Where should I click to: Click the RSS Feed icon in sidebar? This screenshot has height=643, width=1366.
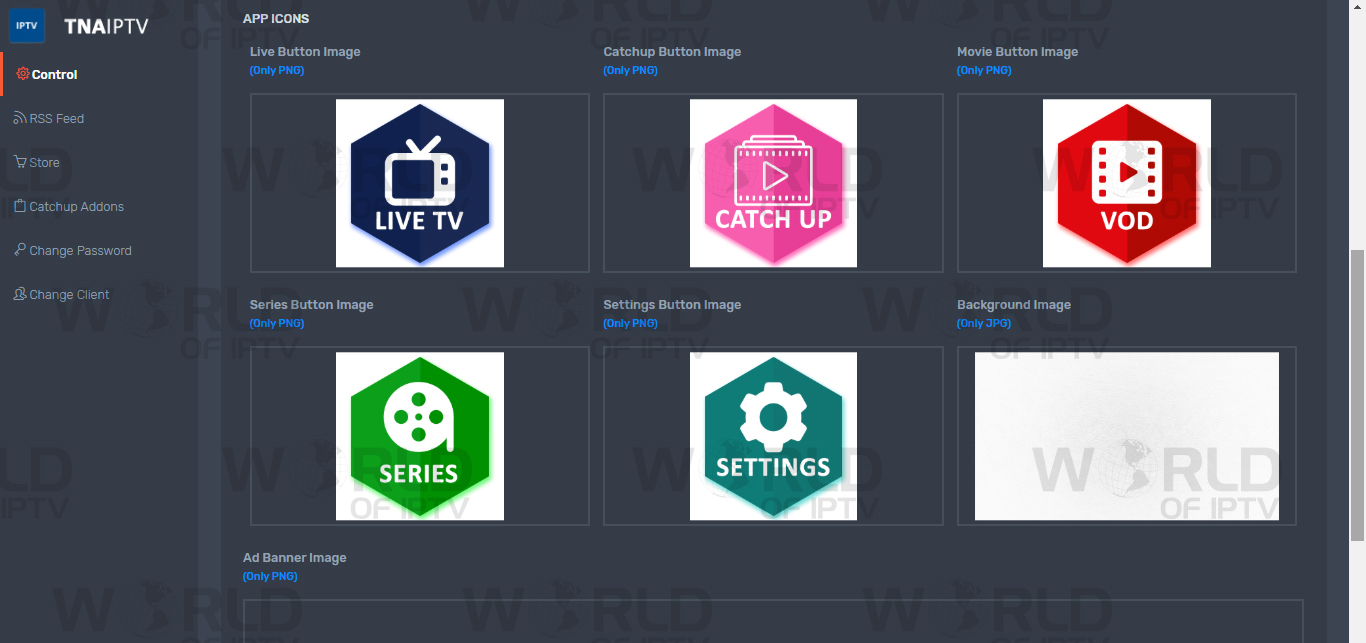click(x=20, y=118)
